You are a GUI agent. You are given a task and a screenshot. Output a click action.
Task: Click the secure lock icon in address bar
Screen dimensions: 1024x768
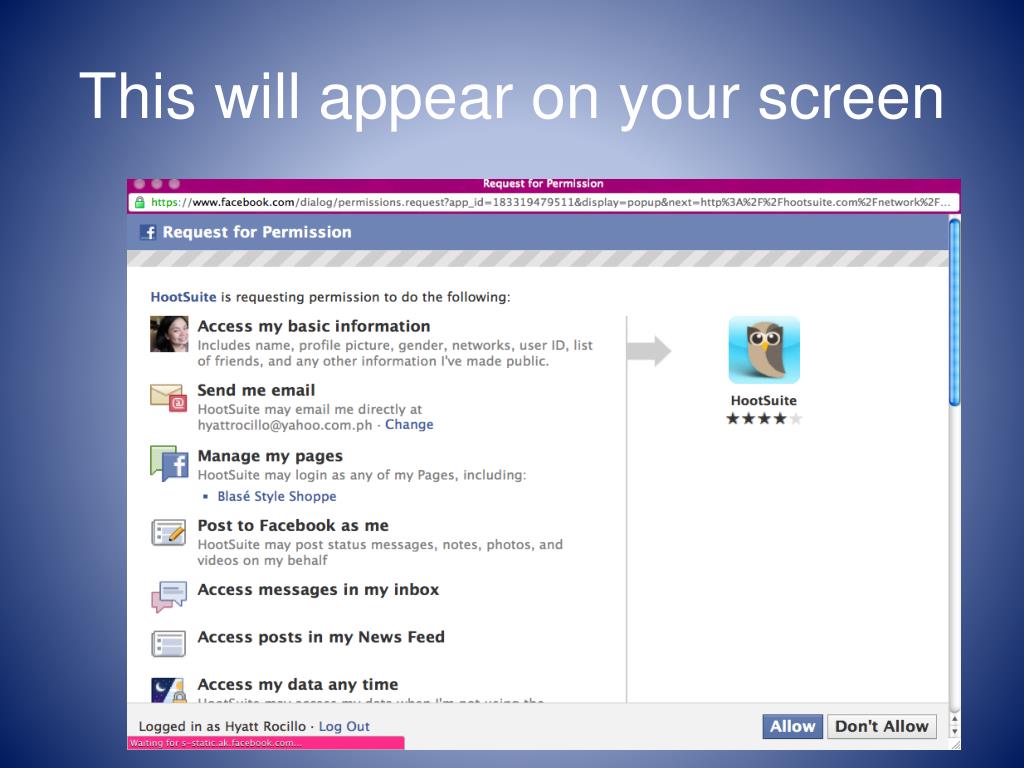pos(139,202)
